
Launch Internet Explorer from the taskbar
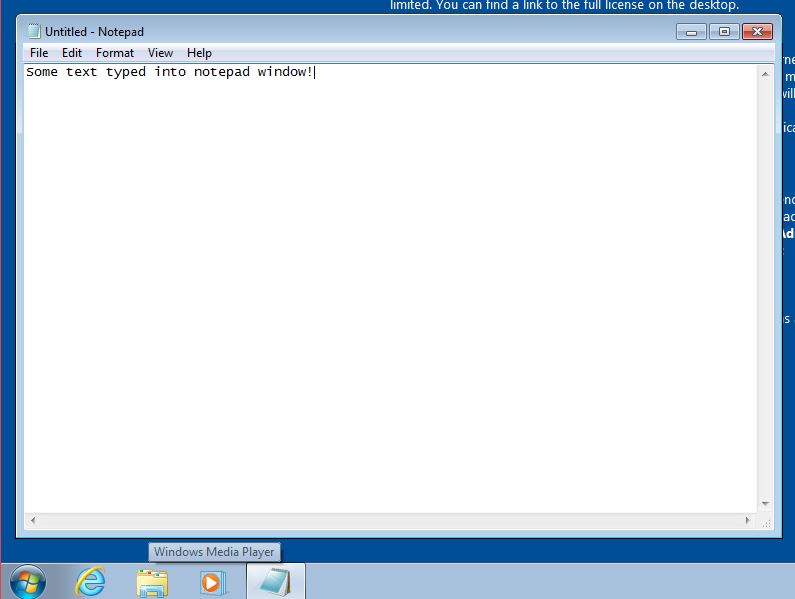click(90, 581)
